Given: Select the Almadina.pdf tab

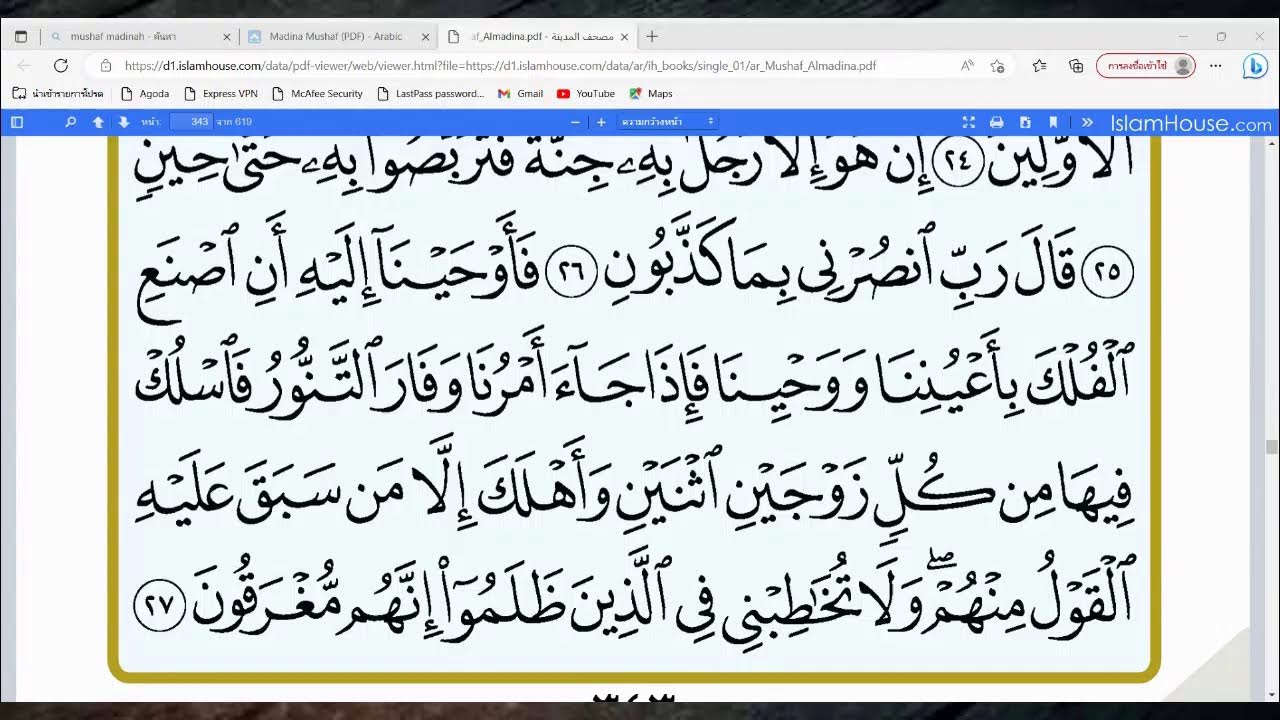Looking at the screenshot, I should 537,36.
